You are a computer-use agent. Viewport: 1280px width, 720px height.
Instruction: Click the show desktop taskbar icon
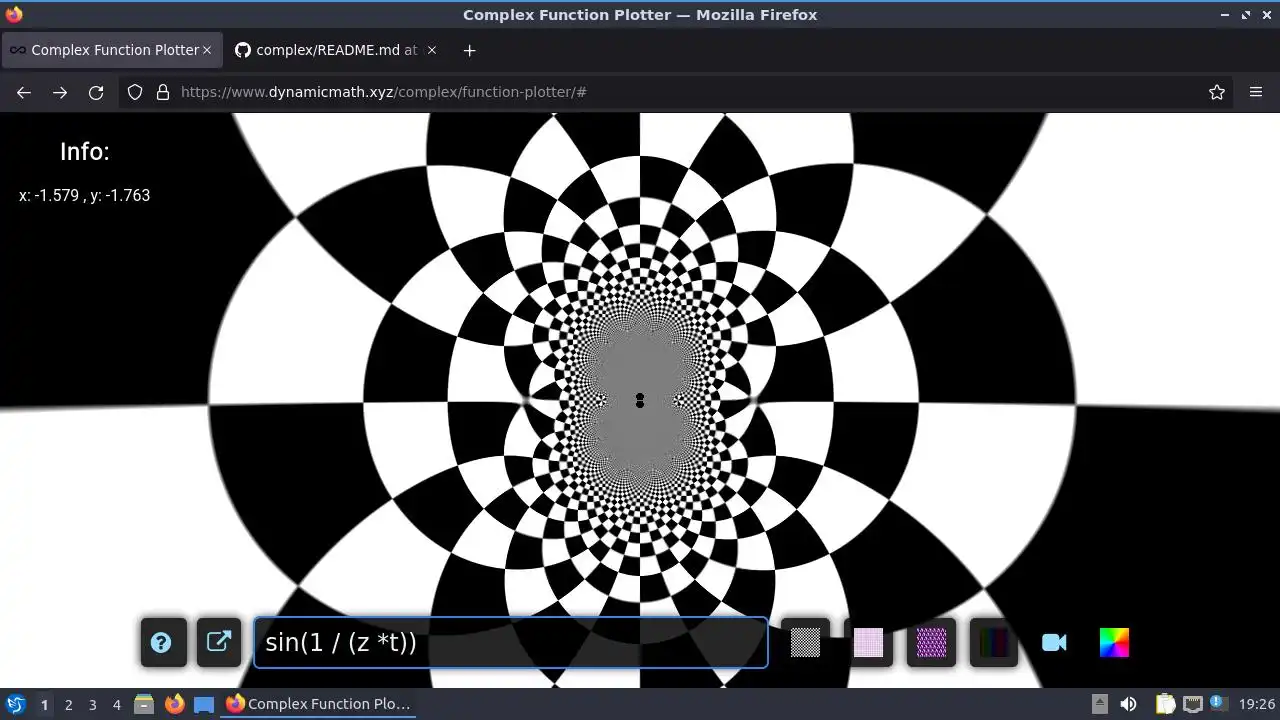[x=204, y=704]
